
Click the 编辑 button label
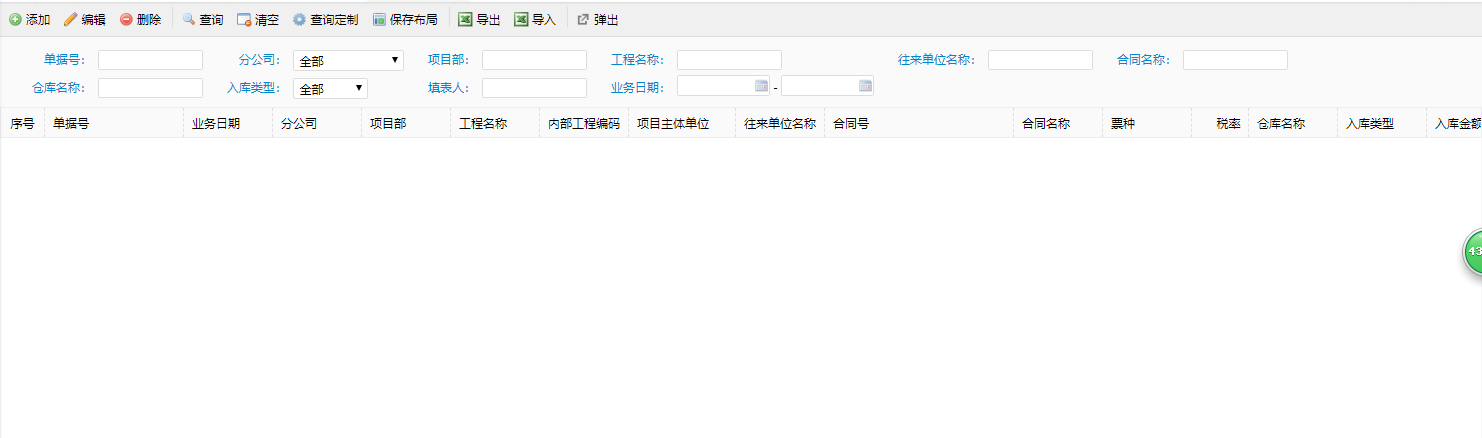tap(93, 20)
